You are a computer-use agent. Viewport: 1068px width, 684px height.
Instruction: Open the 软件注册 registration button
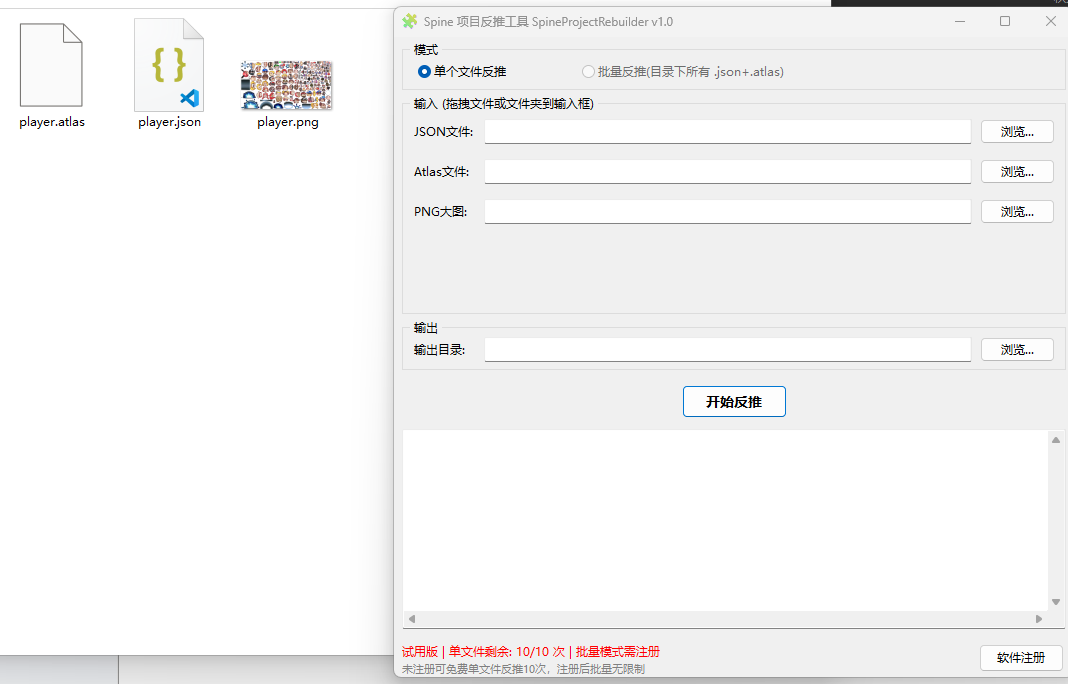point(1020,657)
